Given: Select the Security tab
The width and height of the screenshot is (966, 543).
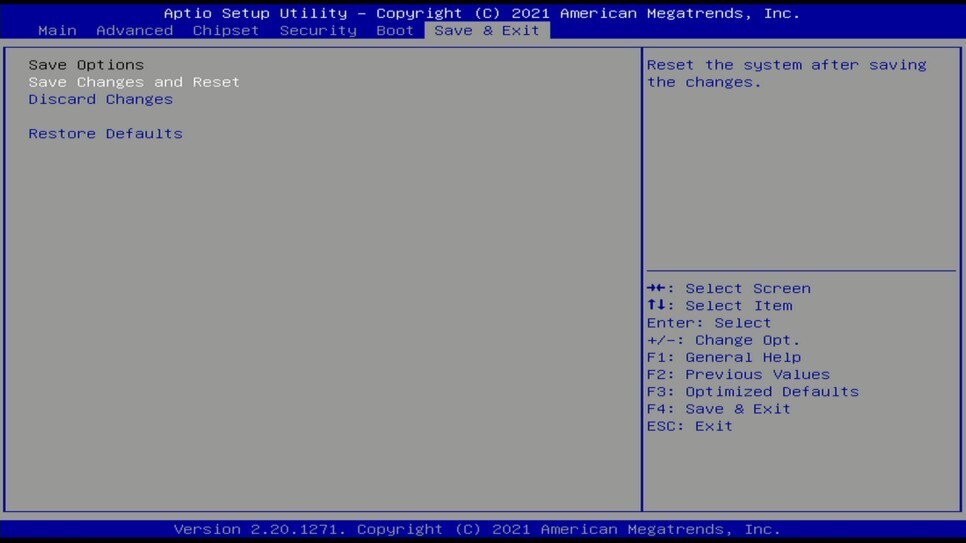Looking at the screenshot, I should 318,30.
